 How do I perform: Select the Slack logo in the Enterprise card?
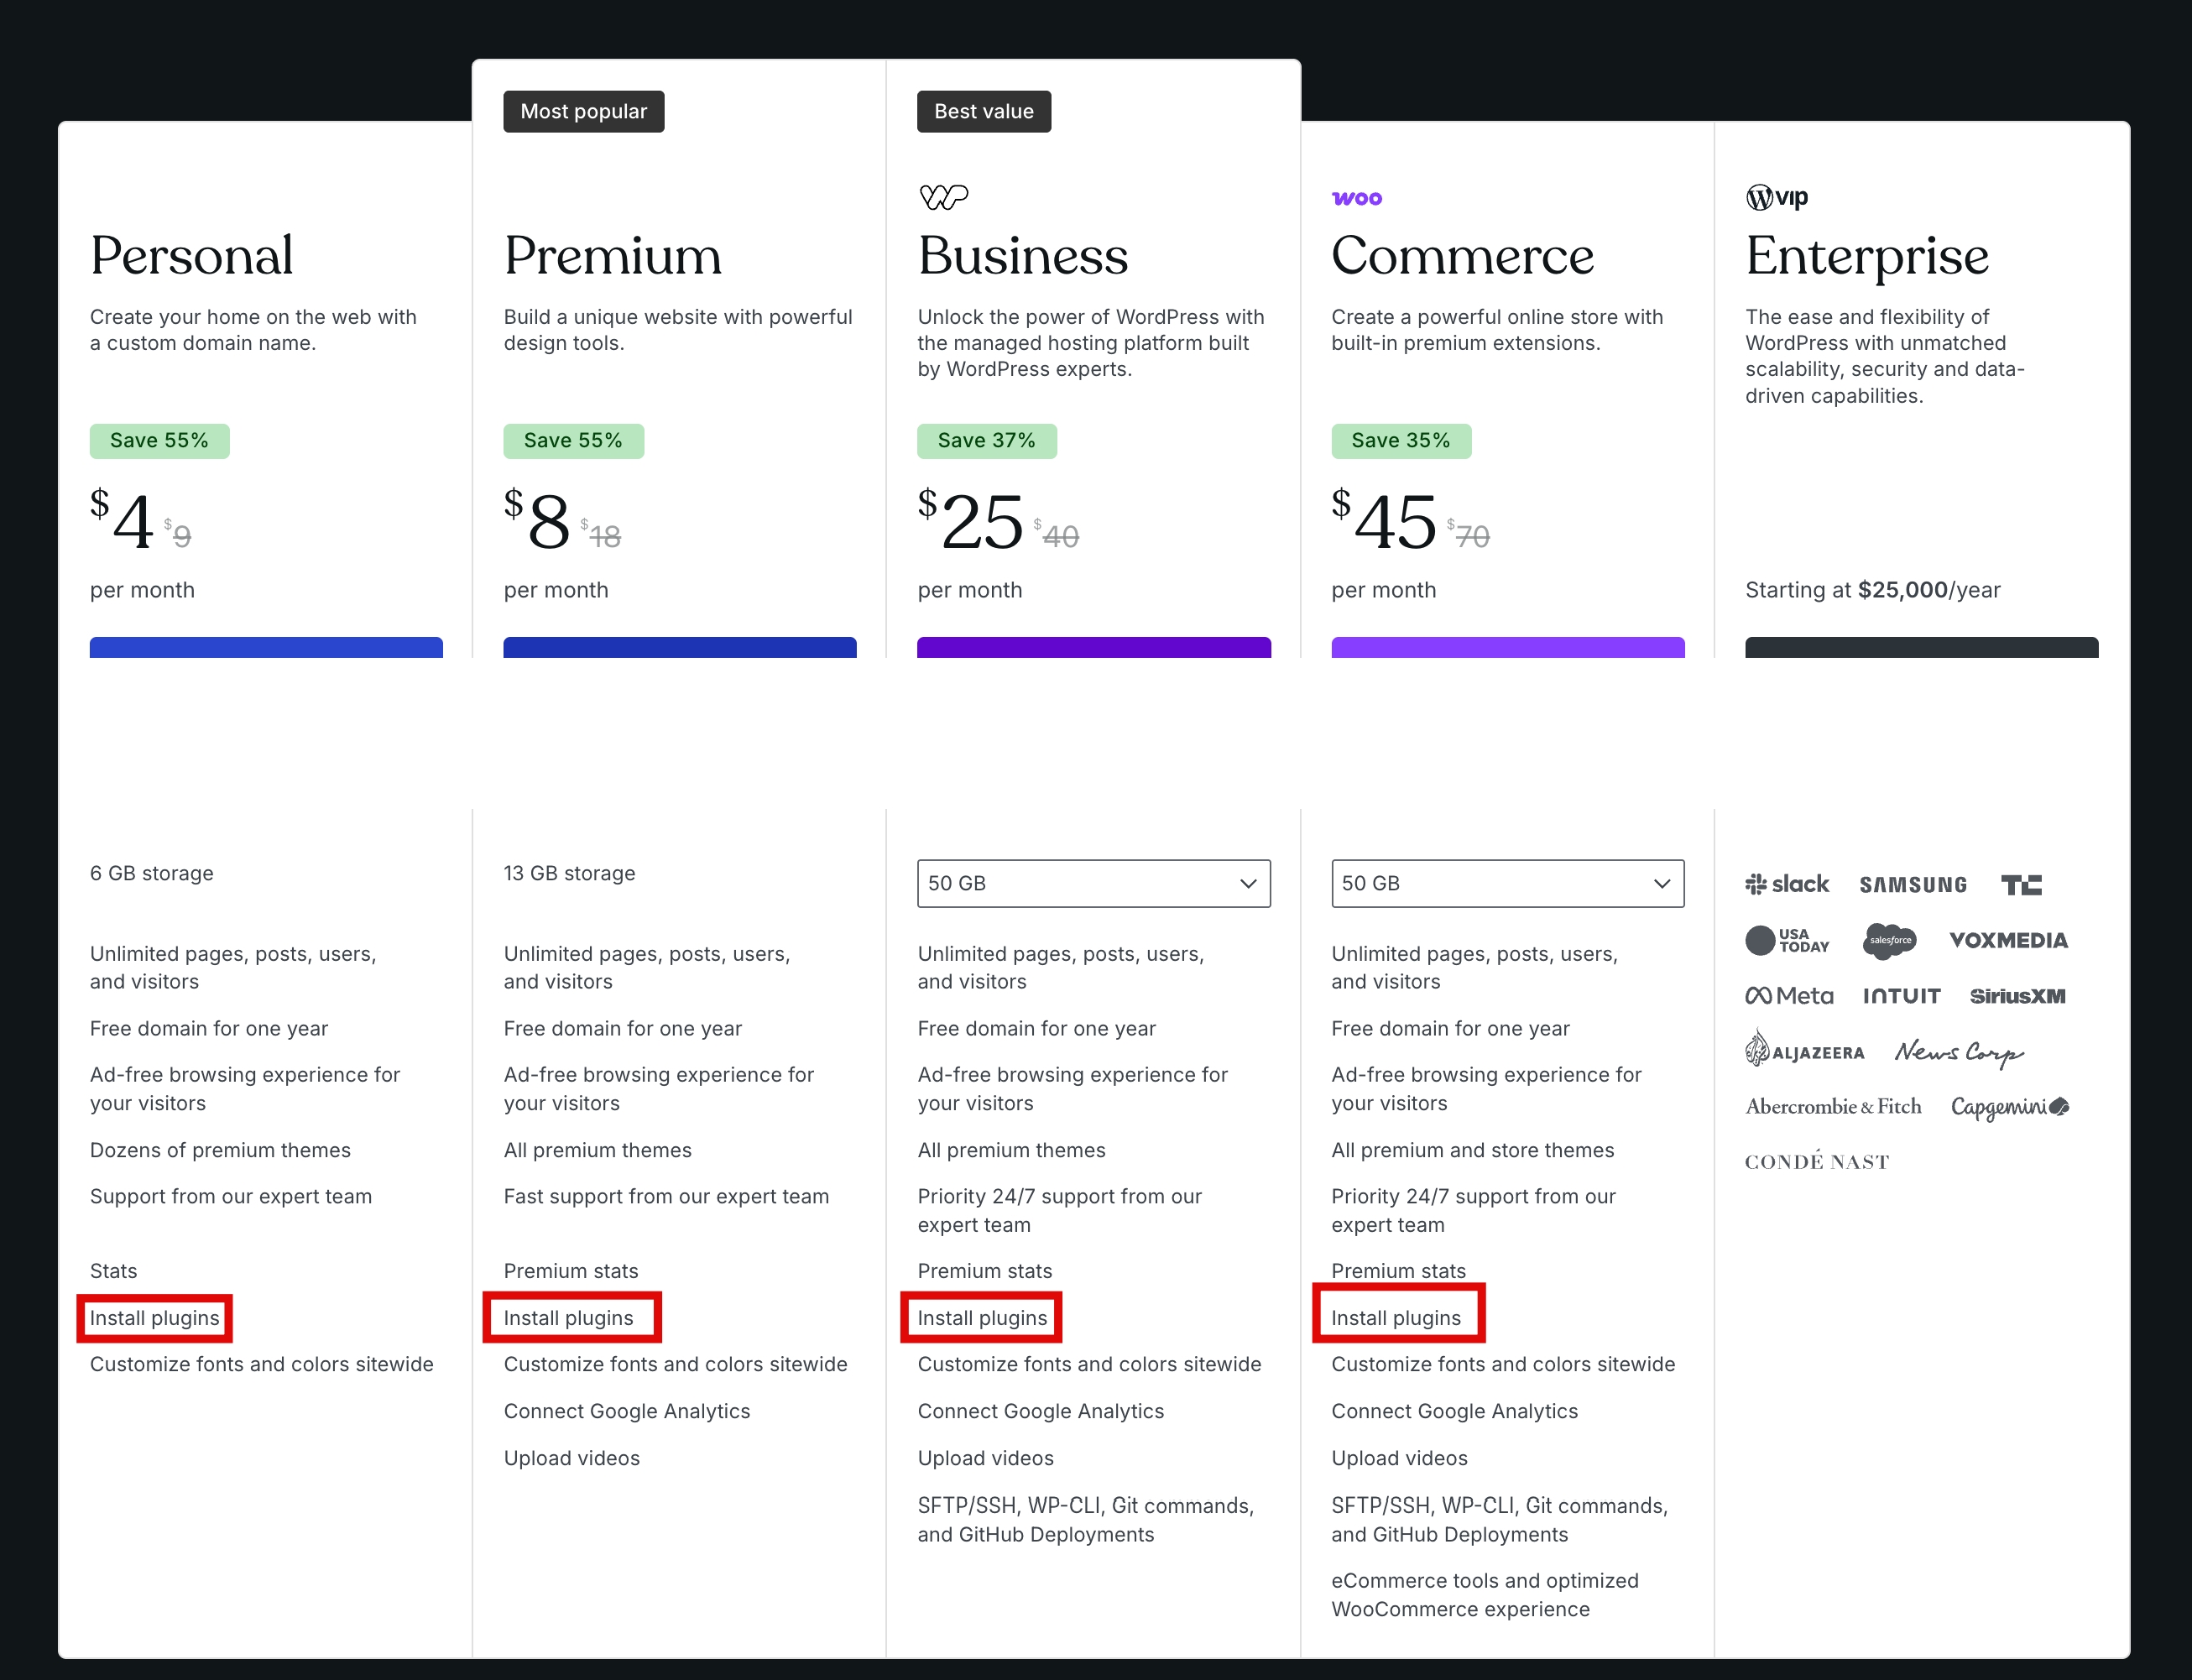click(x=1787, y=884)
